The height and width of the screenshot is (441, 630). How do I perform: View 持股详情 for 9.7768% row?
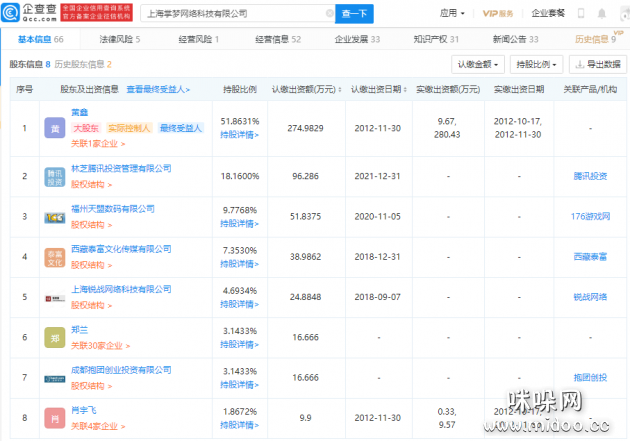(239, 224)
